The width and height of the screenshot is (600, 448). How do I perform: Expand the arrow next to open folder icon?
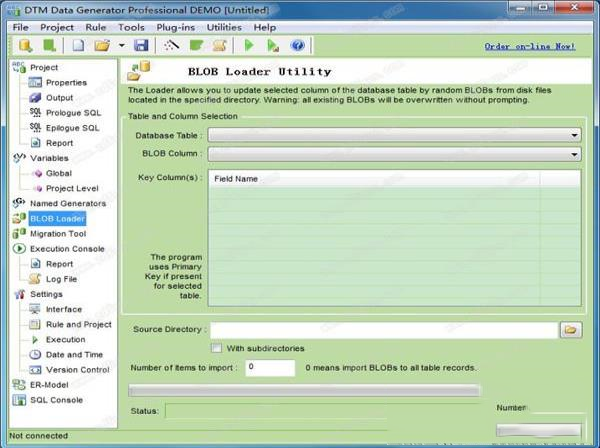(122, 46)
